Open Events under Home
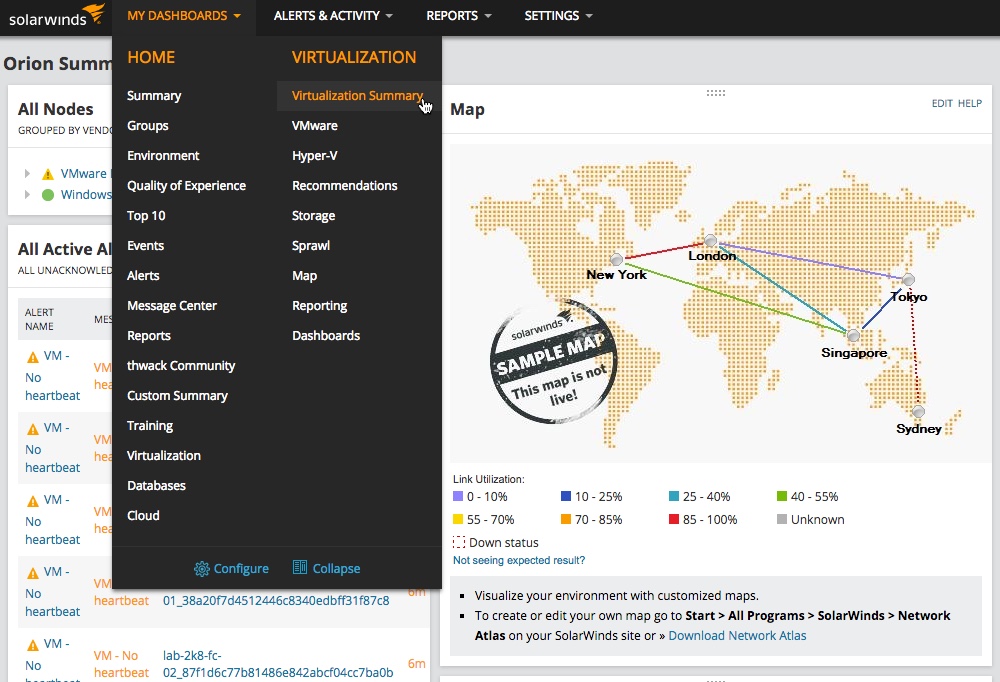Viewport: 1000px width, 682px height. point(145,246)
